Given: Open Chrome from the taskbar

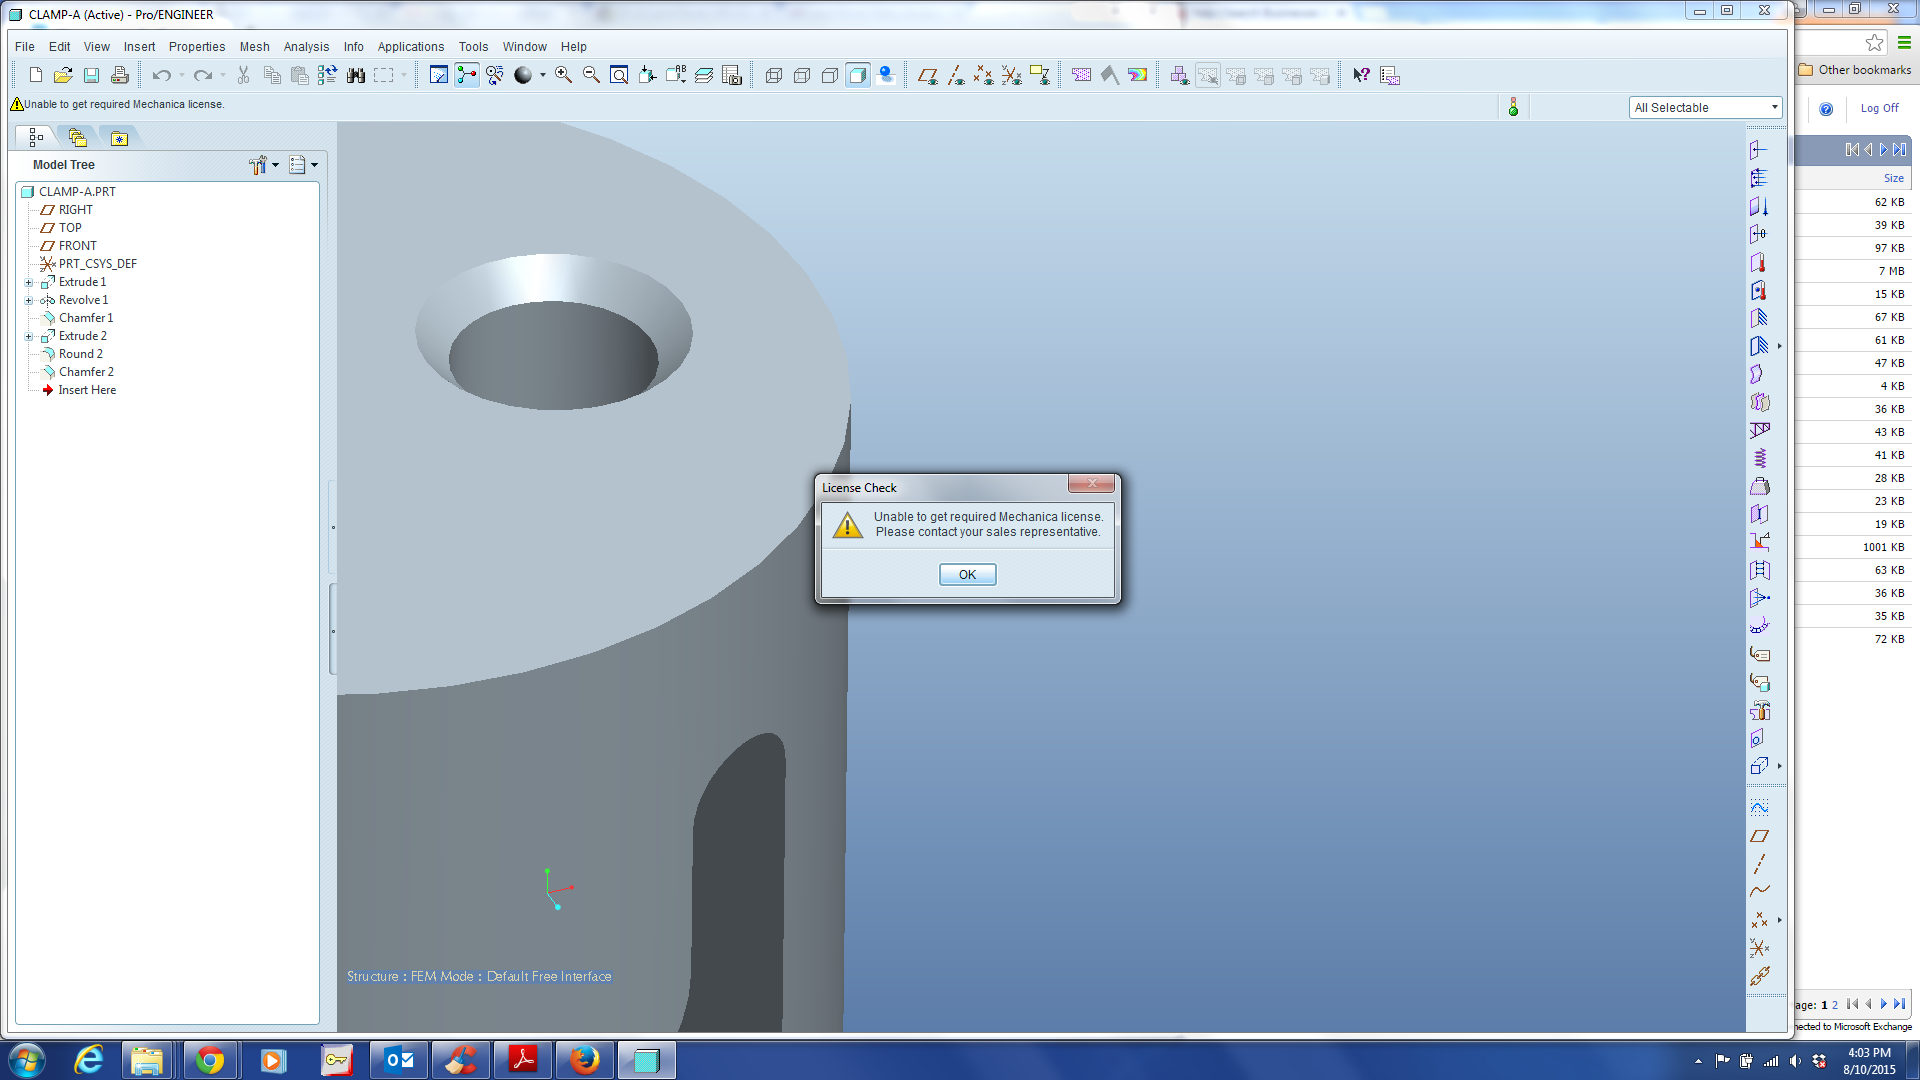Looking at the screenshot, I should coord(210,1060).
